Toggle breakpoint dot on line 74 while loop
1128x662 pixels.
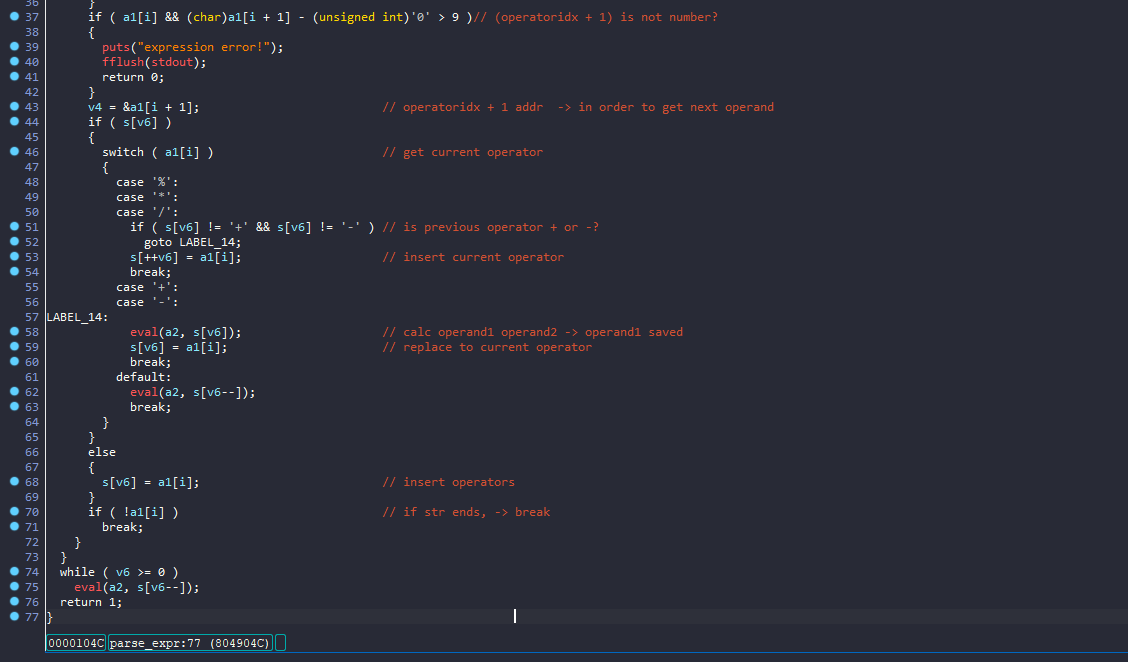14,571
